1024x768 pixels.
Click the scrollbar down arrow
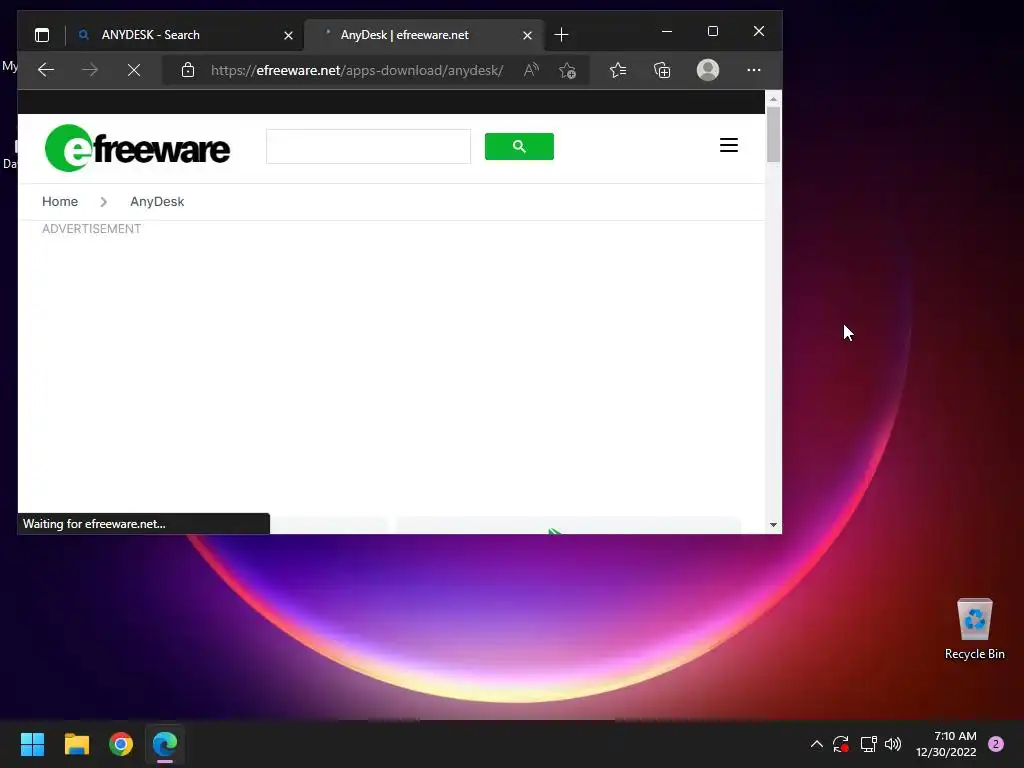(773, 525)
